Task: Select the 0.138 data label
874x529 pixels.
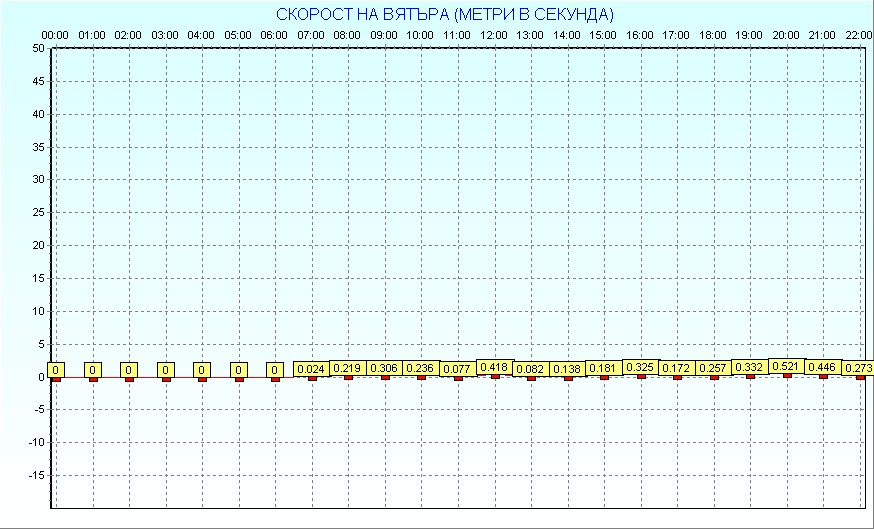Action: (x=567, y=369)
